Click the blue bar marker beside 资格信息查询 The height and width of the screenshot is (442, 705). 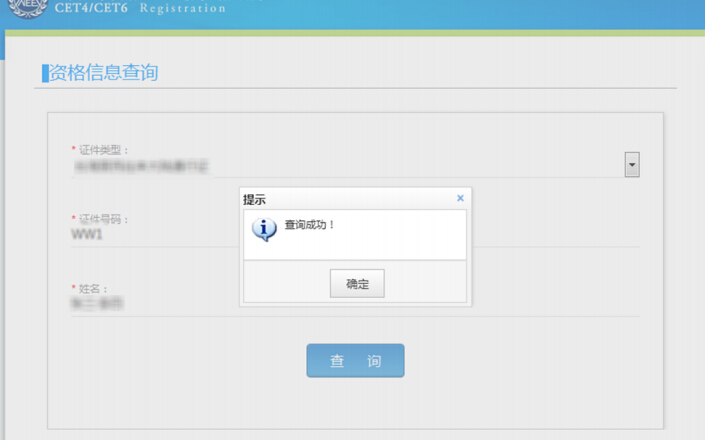(x=45, y=73)
